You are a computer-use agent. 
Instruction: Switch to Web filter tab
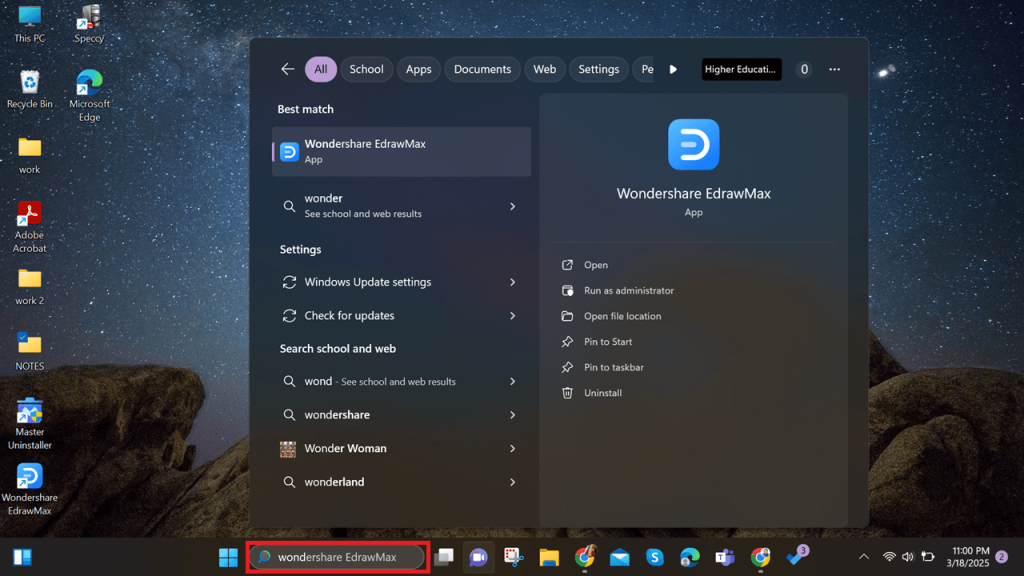pos(545,69)
